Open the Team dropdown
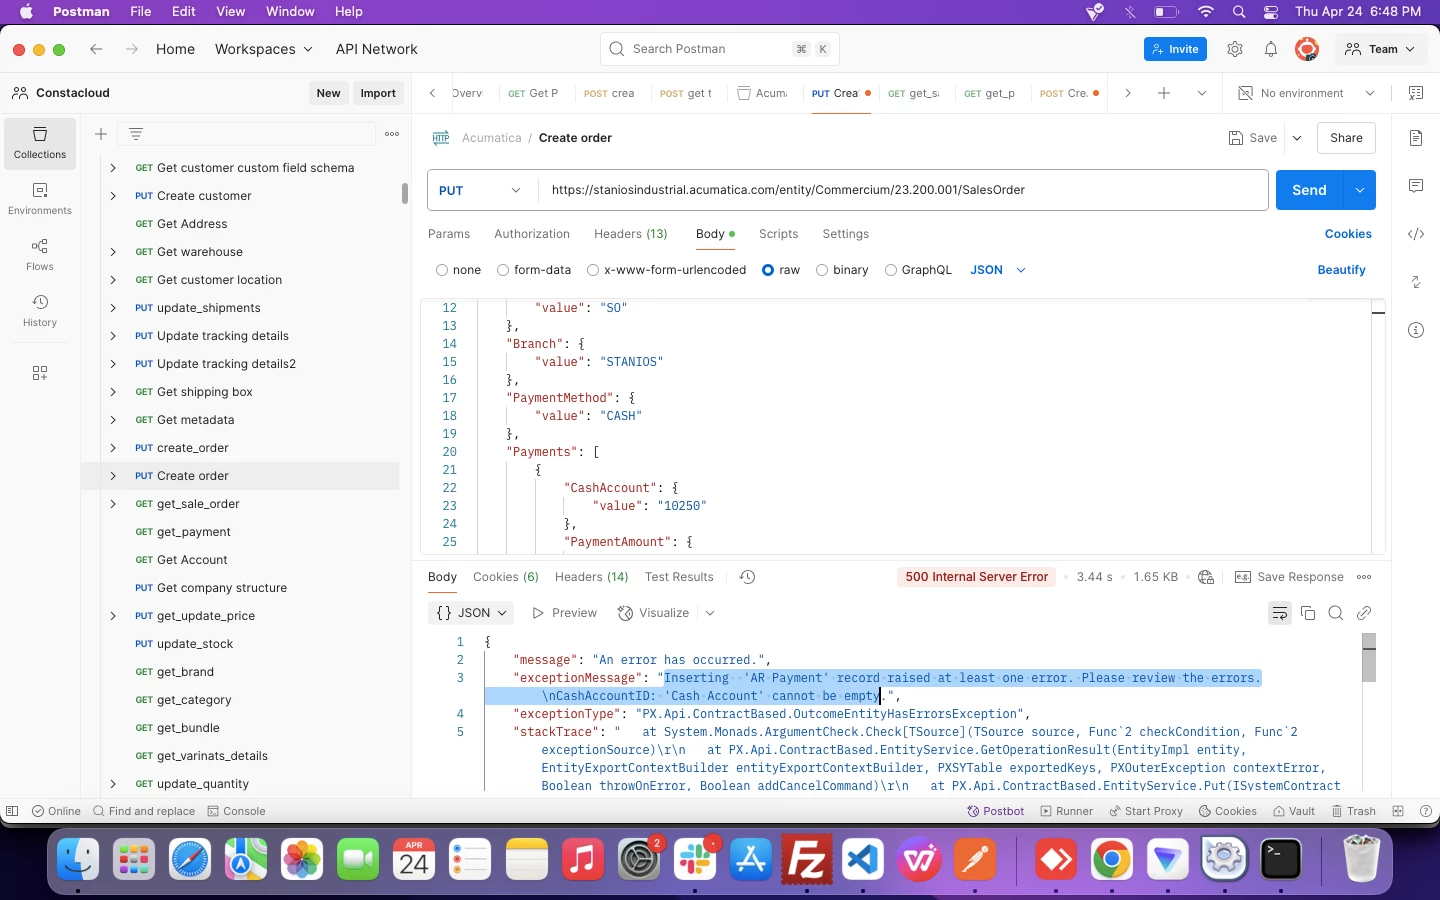This screenshot has width=1440, height=900. 1381,49
